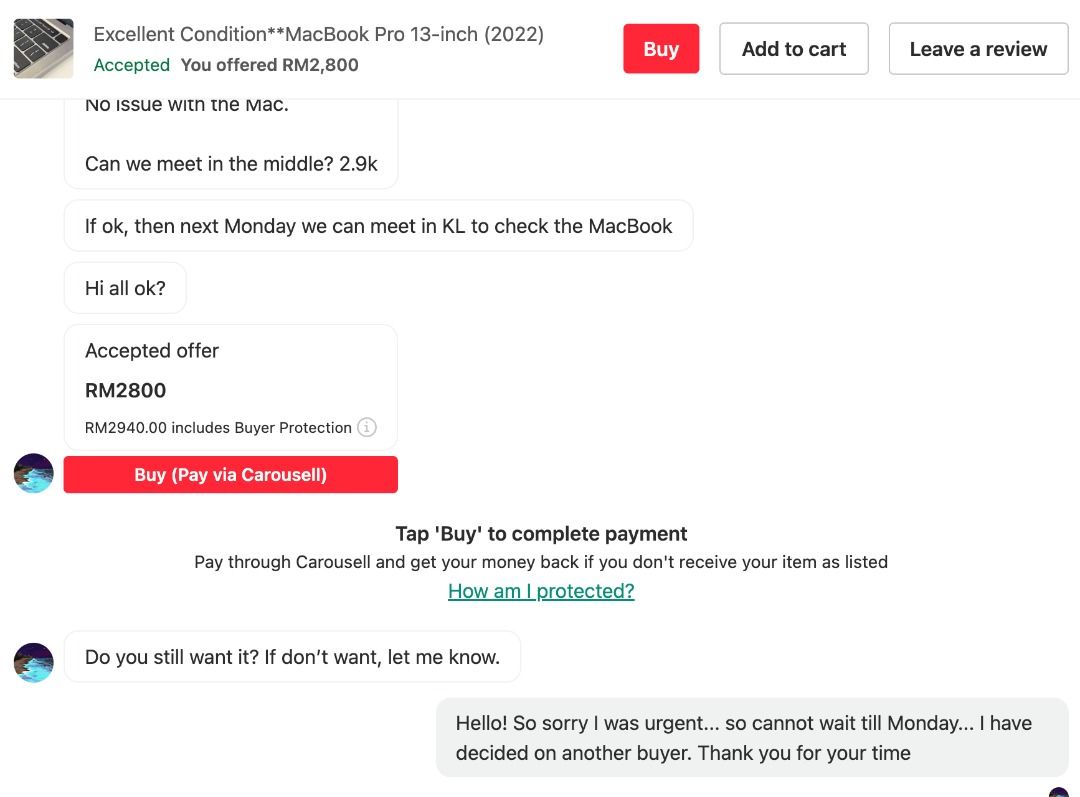Viewport: 1080px width, 797px height.
Task: Select the 'Hi all ok?' message bubble
Action: click(x=125, y=288)
